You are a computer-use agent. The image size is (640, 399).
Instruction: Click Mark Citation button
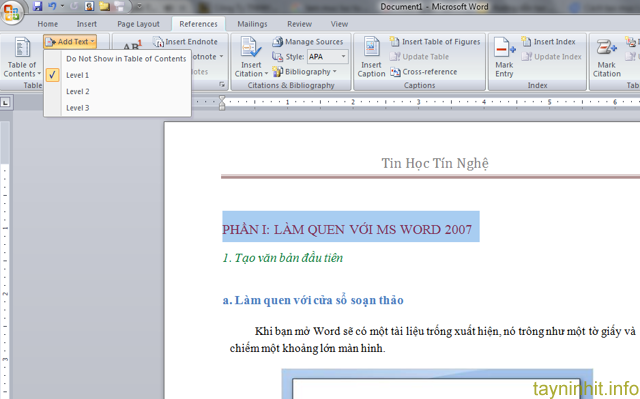coord(607,57)
